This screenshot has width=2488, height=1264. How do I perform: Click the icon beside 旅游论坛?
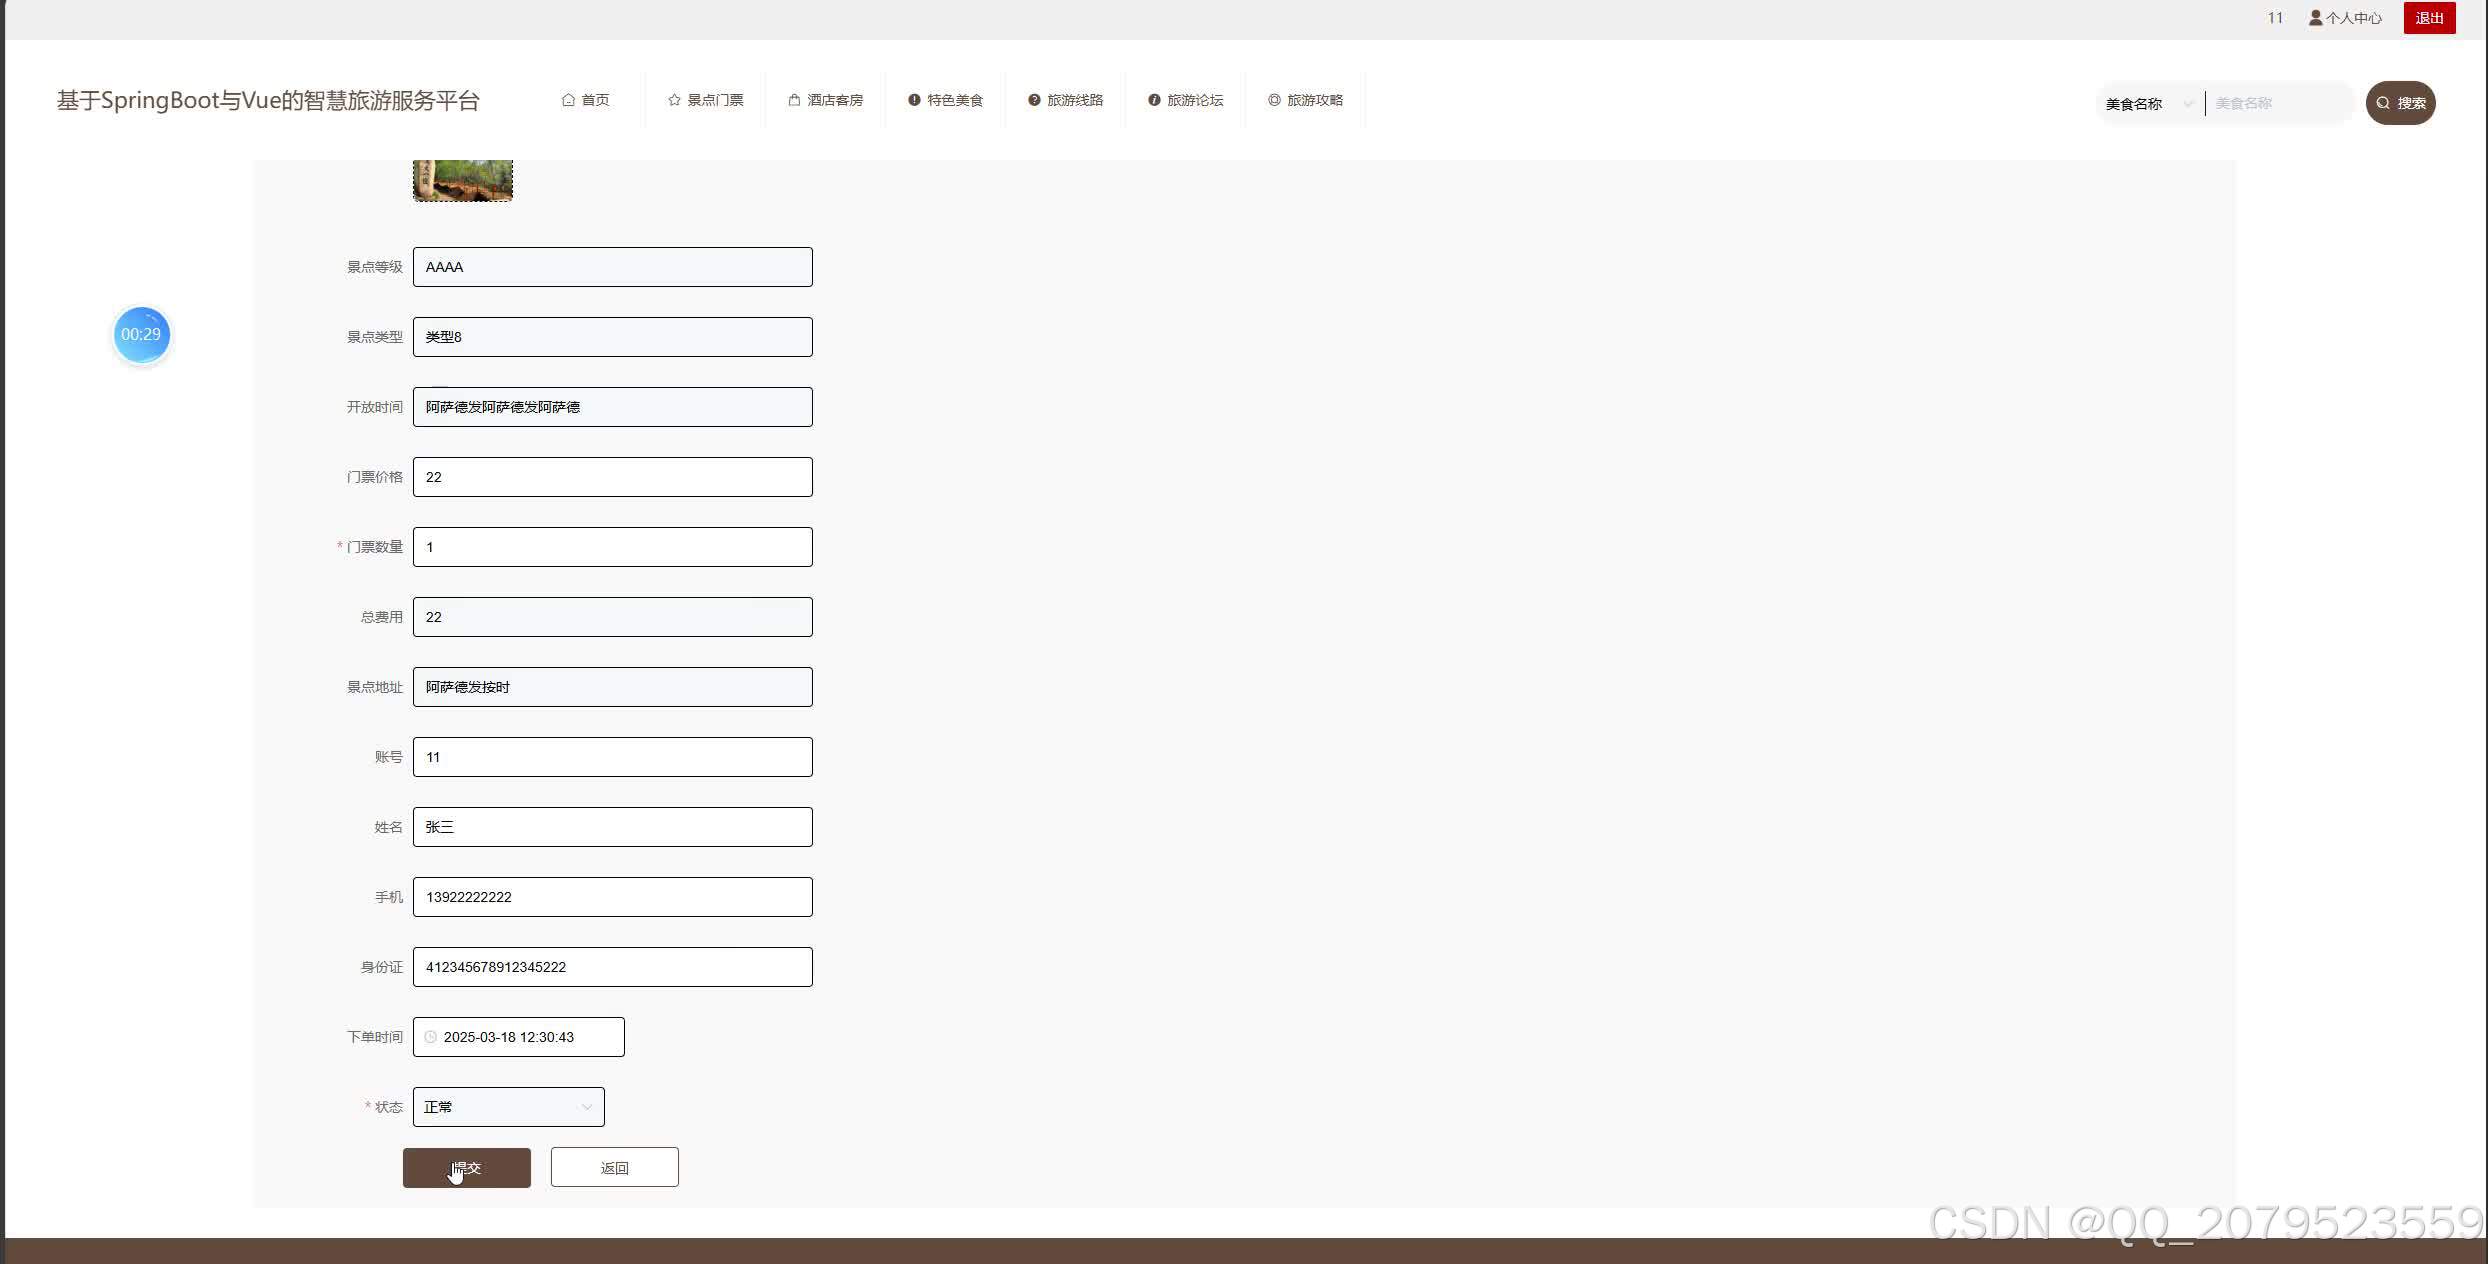[1154, 100]
